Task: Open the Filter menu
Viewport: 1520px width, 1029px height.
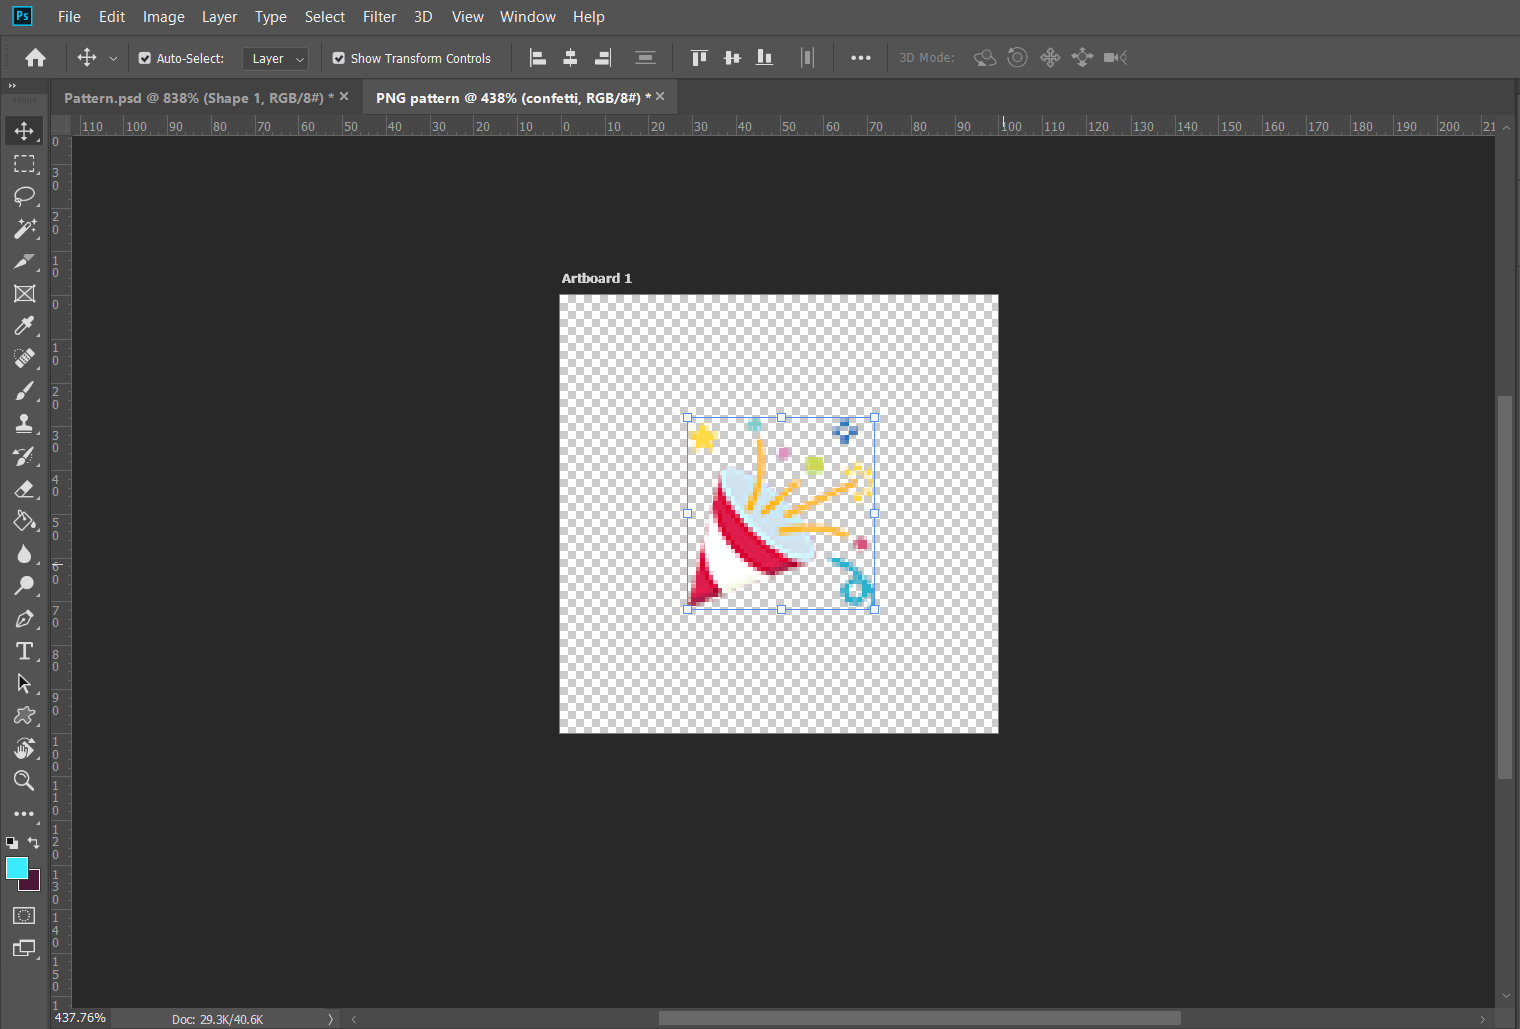Action: pyautogui.click(x=379, y=17)
